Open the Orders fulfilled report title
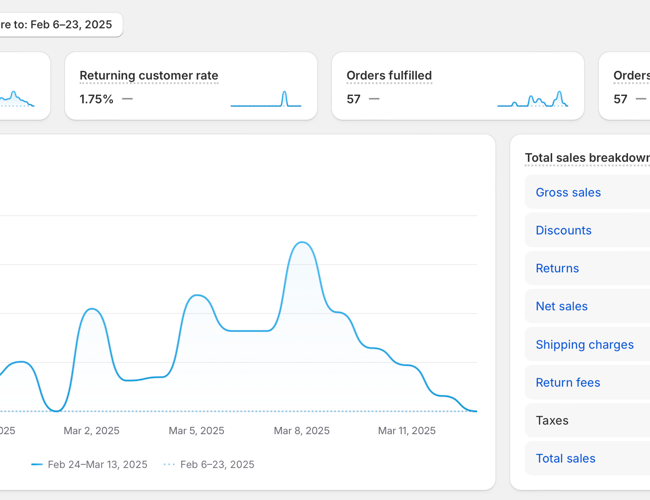The height and width of the screenshot is (500, 650). pyautogui.click(x=389, y=76)
